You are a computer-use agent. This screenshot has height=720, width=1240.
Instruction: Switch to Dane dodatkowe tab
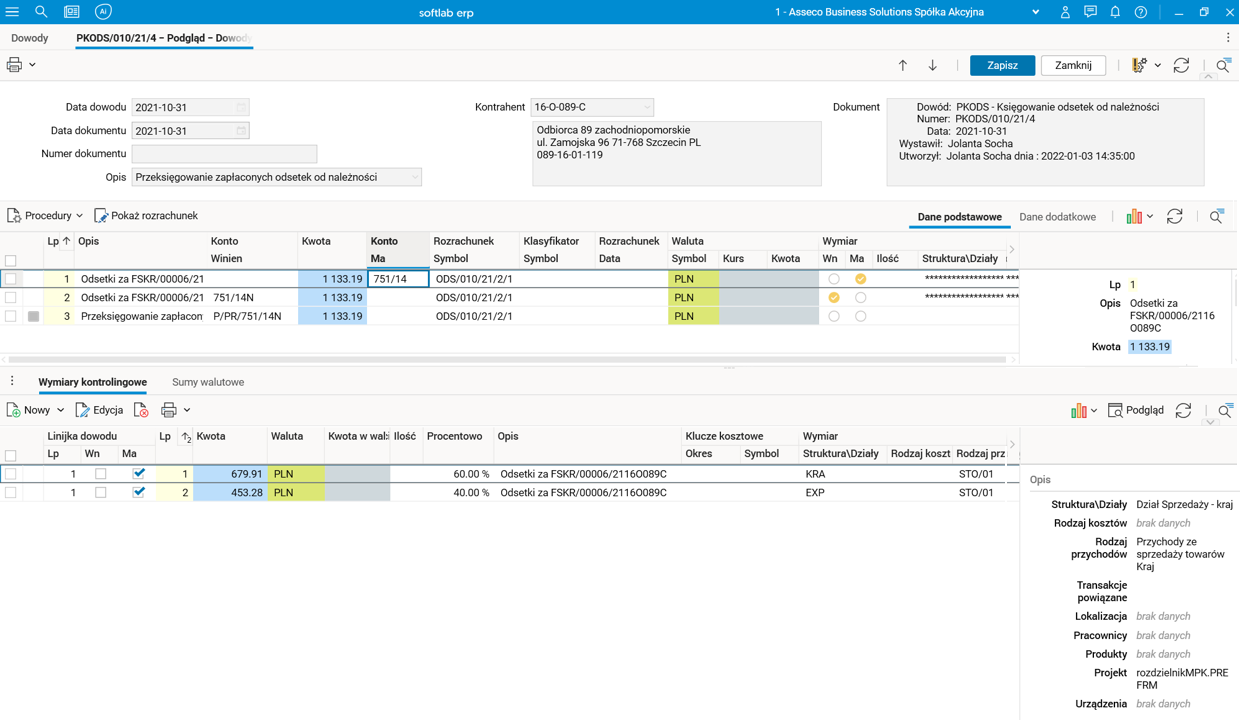(1057, 217)
